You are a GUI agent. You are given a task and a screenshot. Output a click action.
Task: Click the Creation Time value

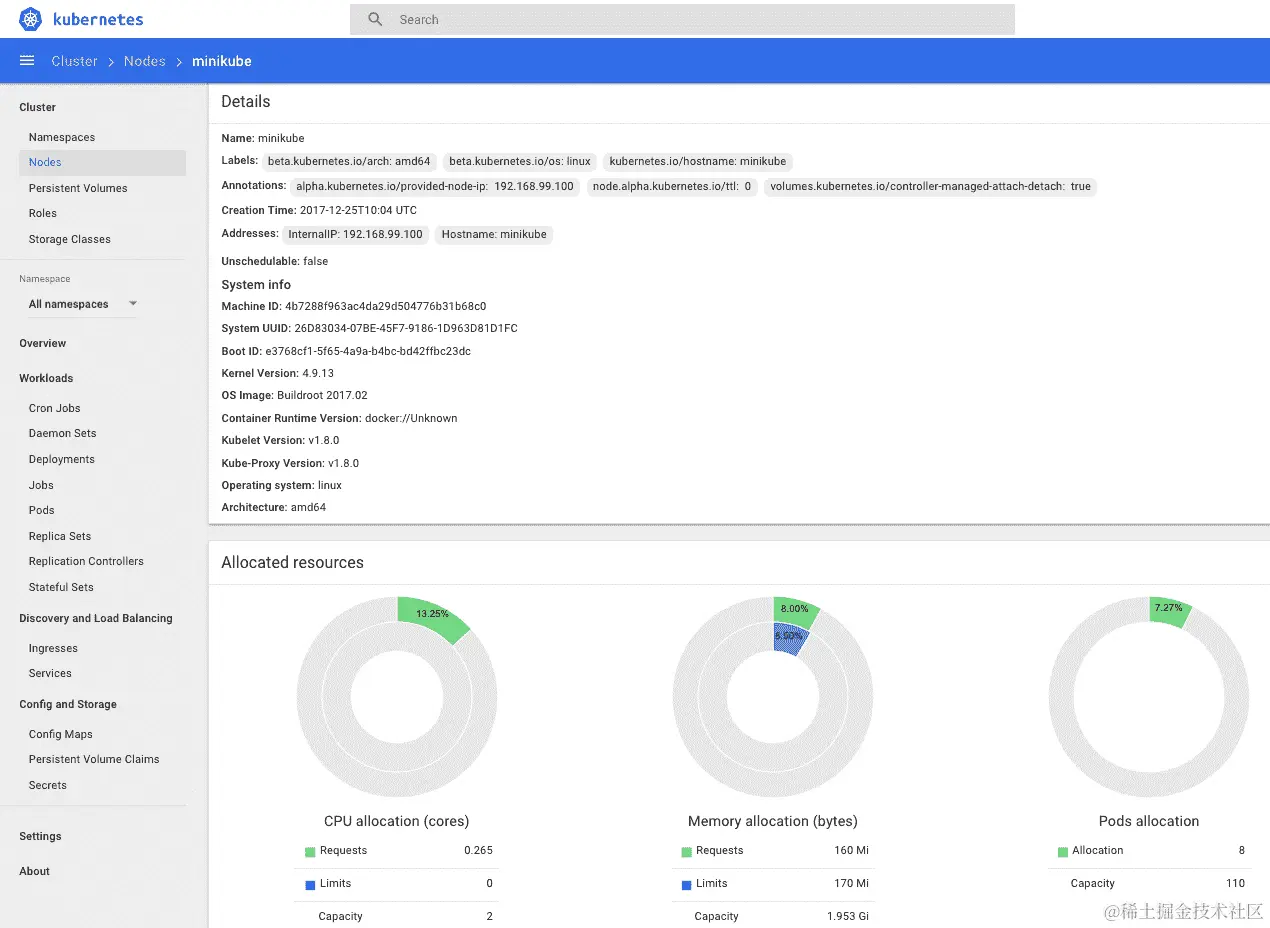pyautogui.click(x=358, y=210)
